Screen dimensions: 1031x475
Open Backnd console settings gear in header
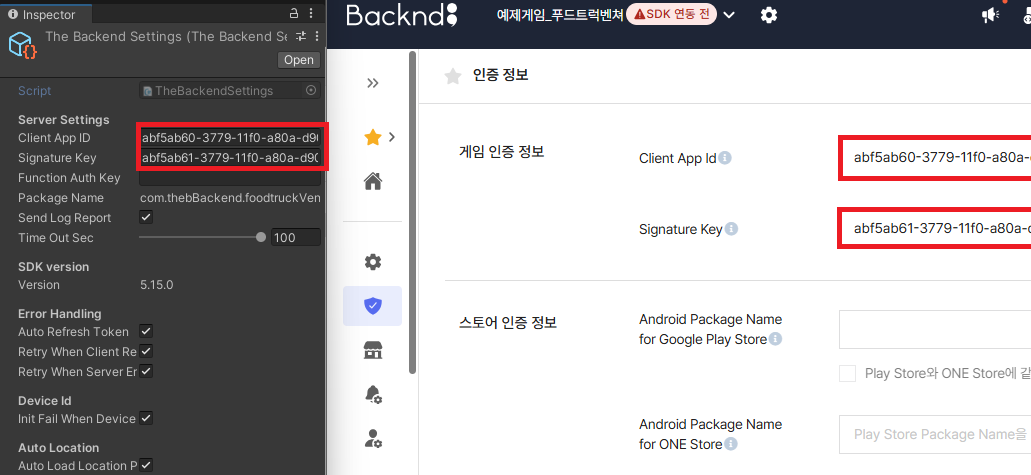[769, 15]
